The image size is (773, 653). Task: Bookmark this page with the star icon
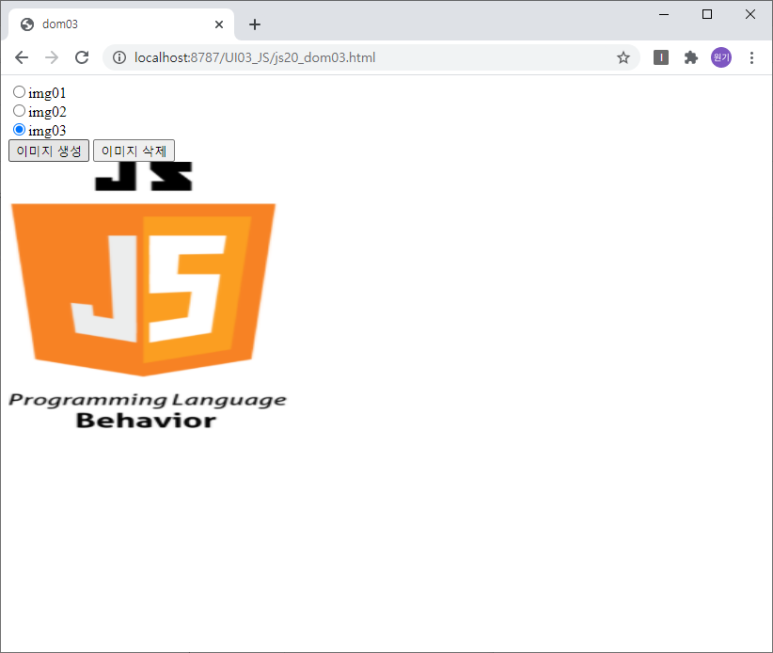click(x=623, y=58)
